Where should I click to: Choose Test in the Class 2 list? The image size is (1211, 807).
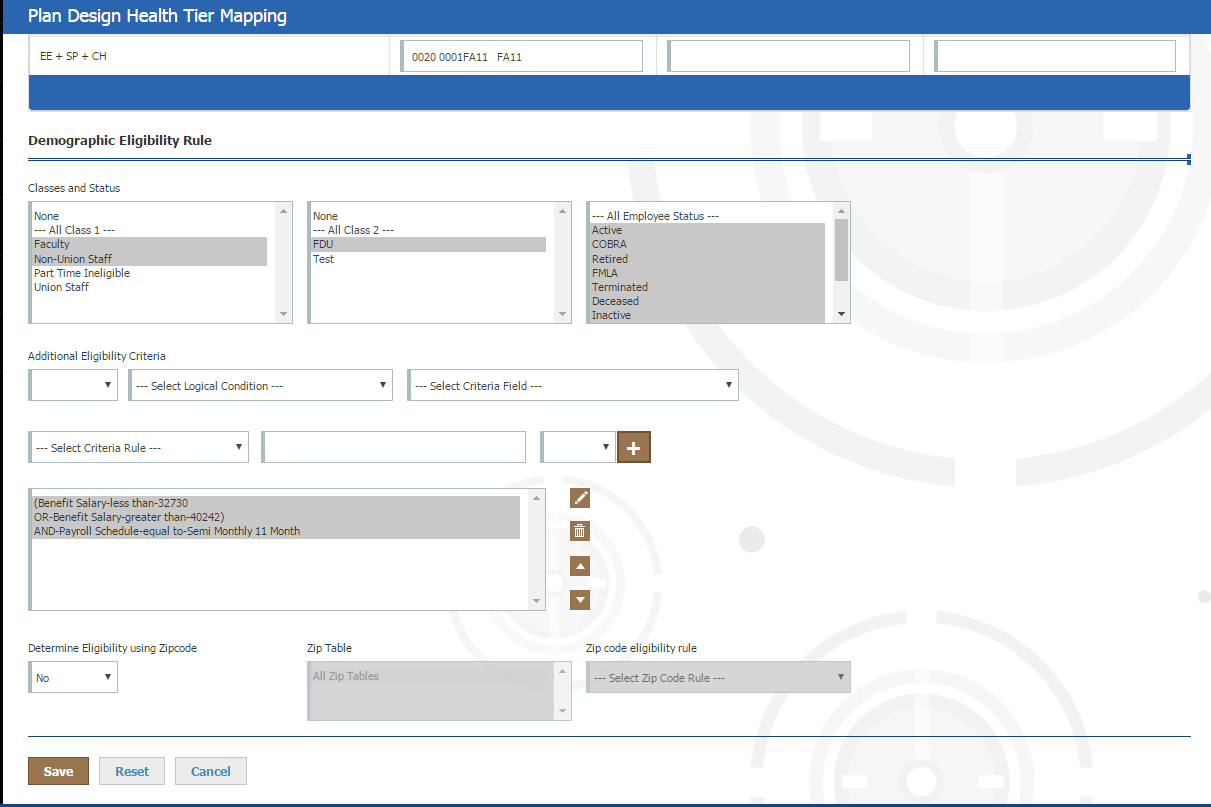pos(324,259)
